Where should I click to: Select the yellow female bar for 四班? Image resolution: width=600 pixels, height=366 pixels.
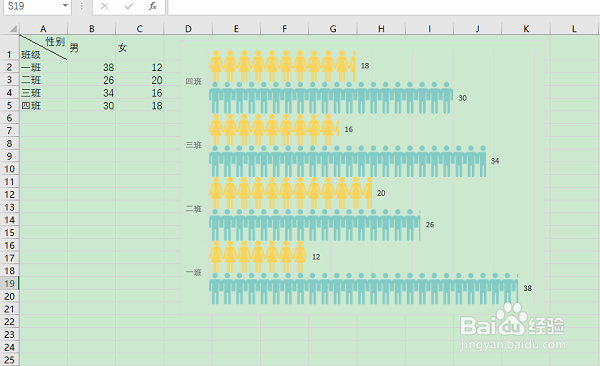[x=282, y=66]
